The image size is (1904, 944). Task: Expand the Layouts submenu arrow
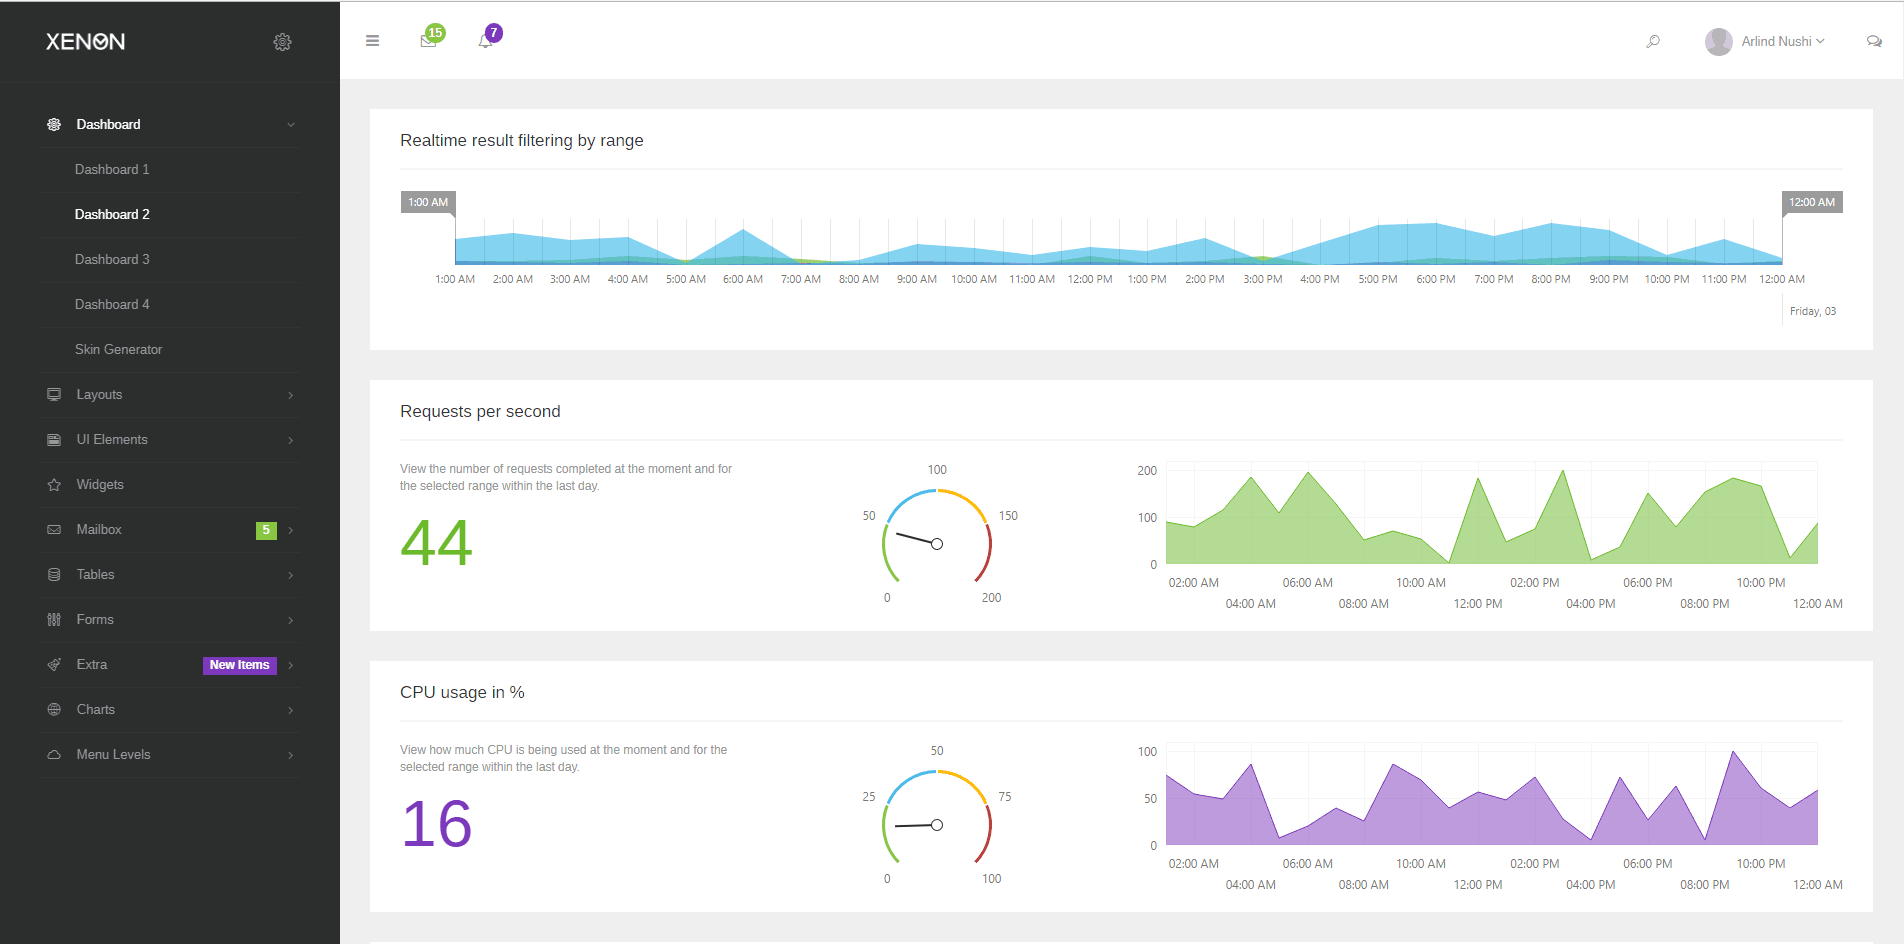pyautogui.click(x=291, y=395)
